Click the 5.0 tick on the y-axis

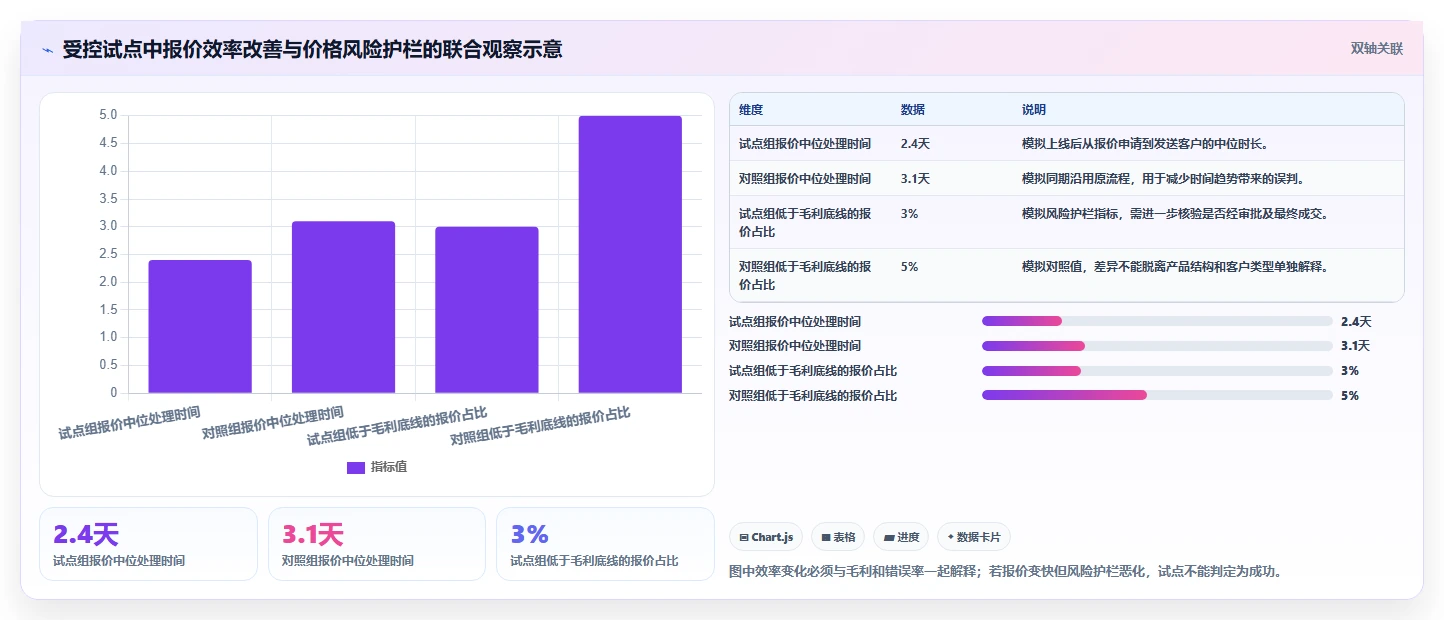tap(108, 115)
